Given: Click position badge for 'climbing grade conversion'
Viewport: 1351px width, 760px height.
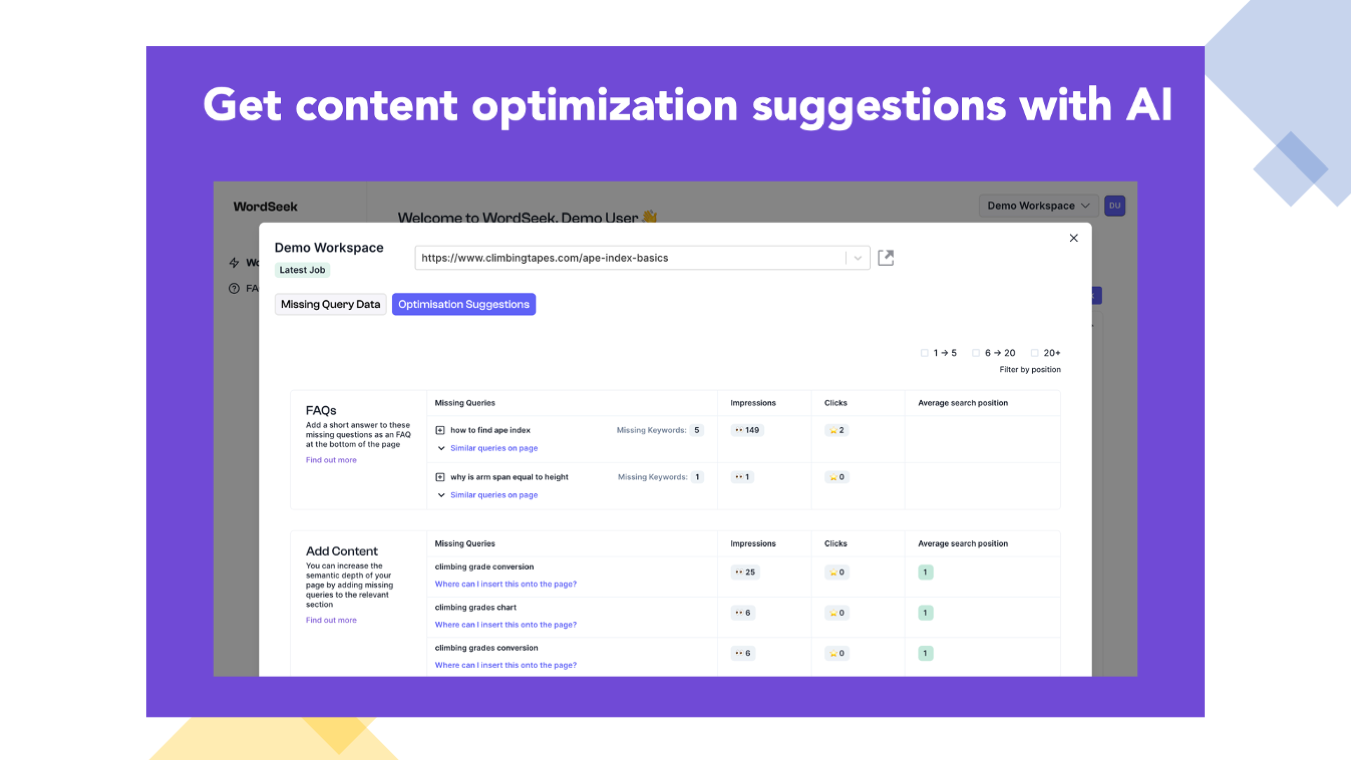Looking at the screenshot, I should [925, 572].
